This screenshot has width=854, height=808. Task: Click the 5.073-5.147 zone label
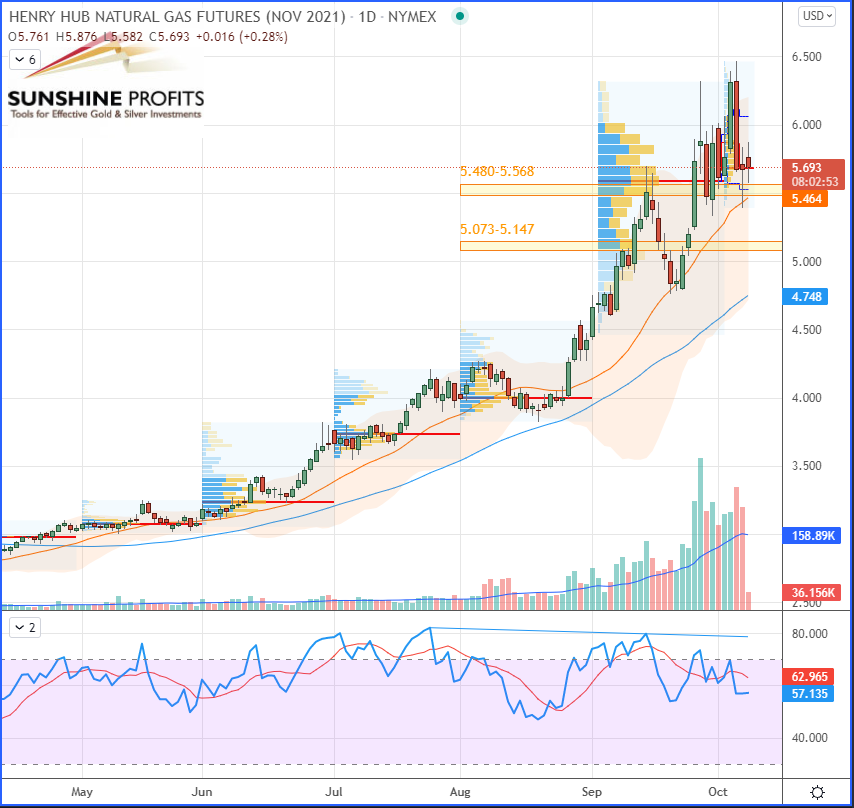[497, 229]
